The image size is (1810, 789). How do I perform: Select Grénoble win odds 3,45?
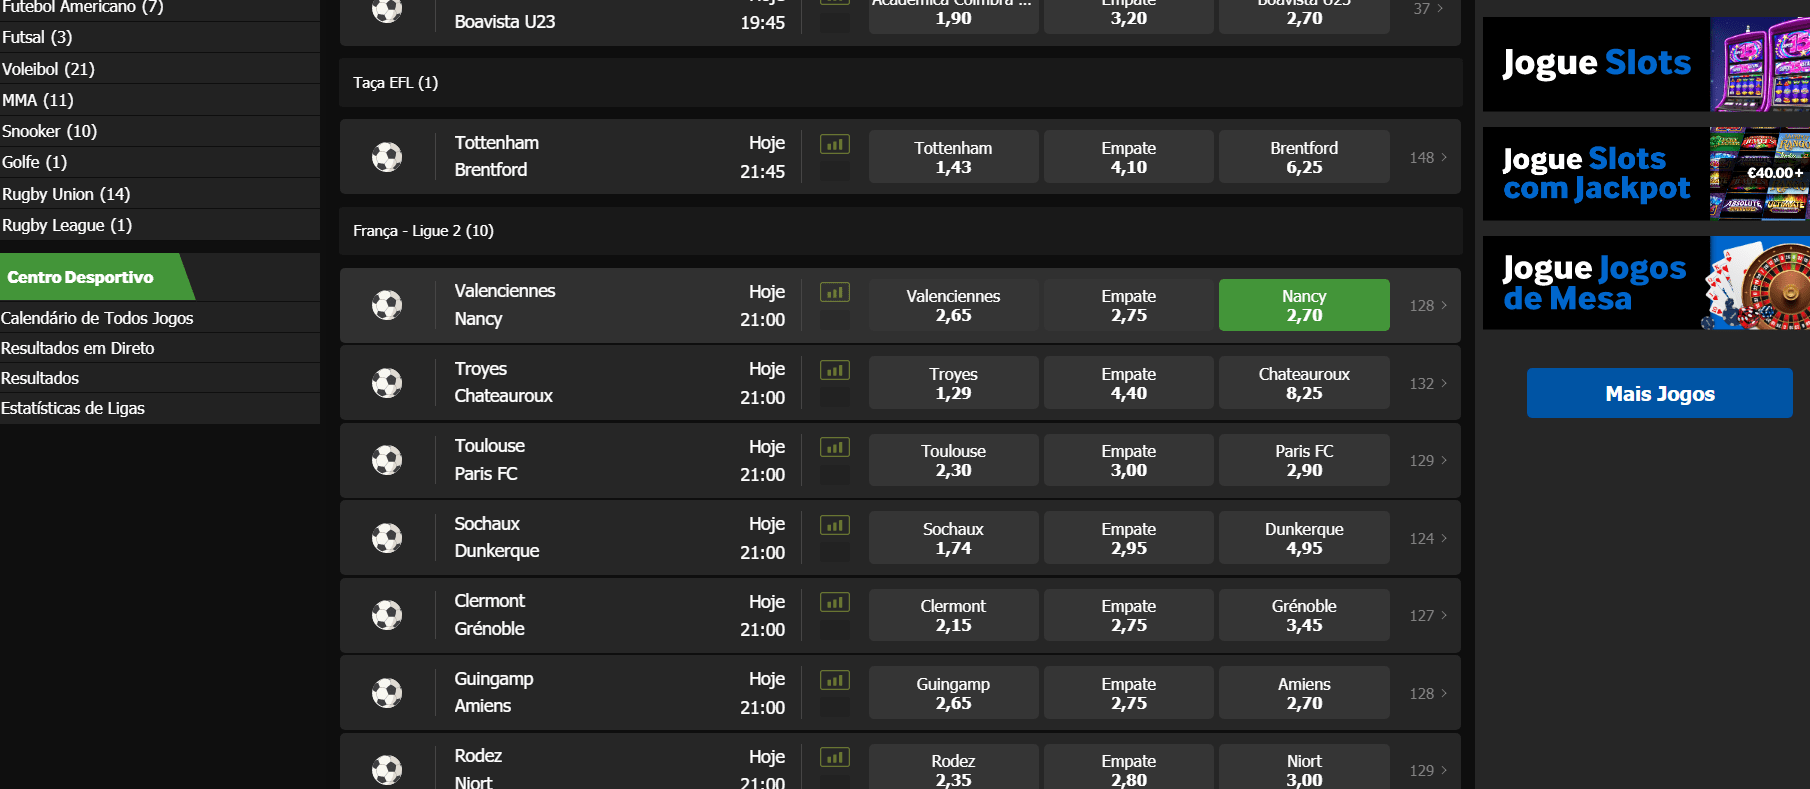(x=1304, y=615)
